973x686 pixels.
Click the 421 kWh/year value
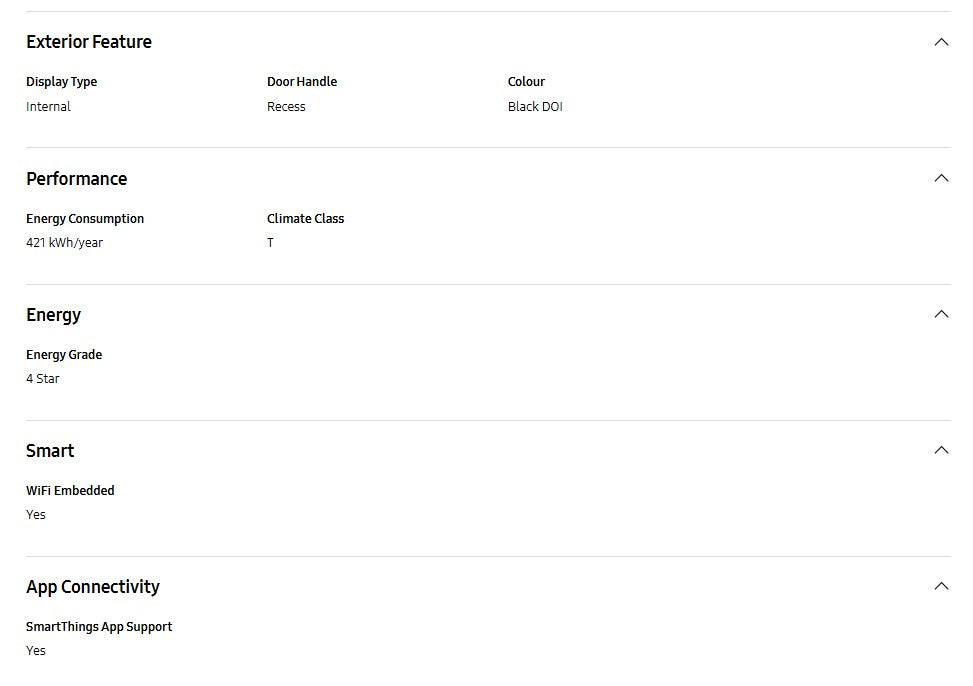coord(65,243)
